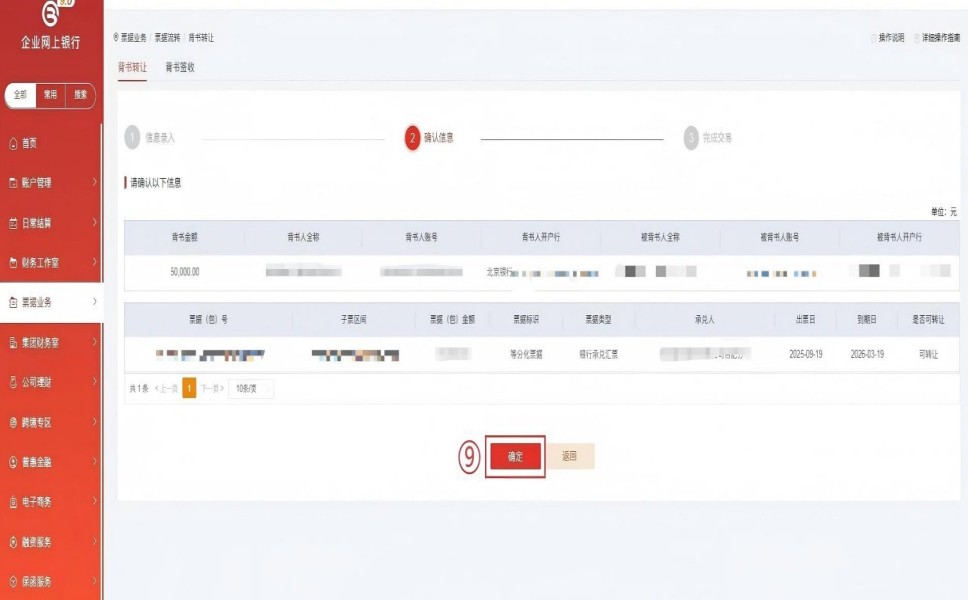This screenshot has width=968, height=600.
Task: Select the 全部 menu filter toggle
Action: [x=21, y=95]
